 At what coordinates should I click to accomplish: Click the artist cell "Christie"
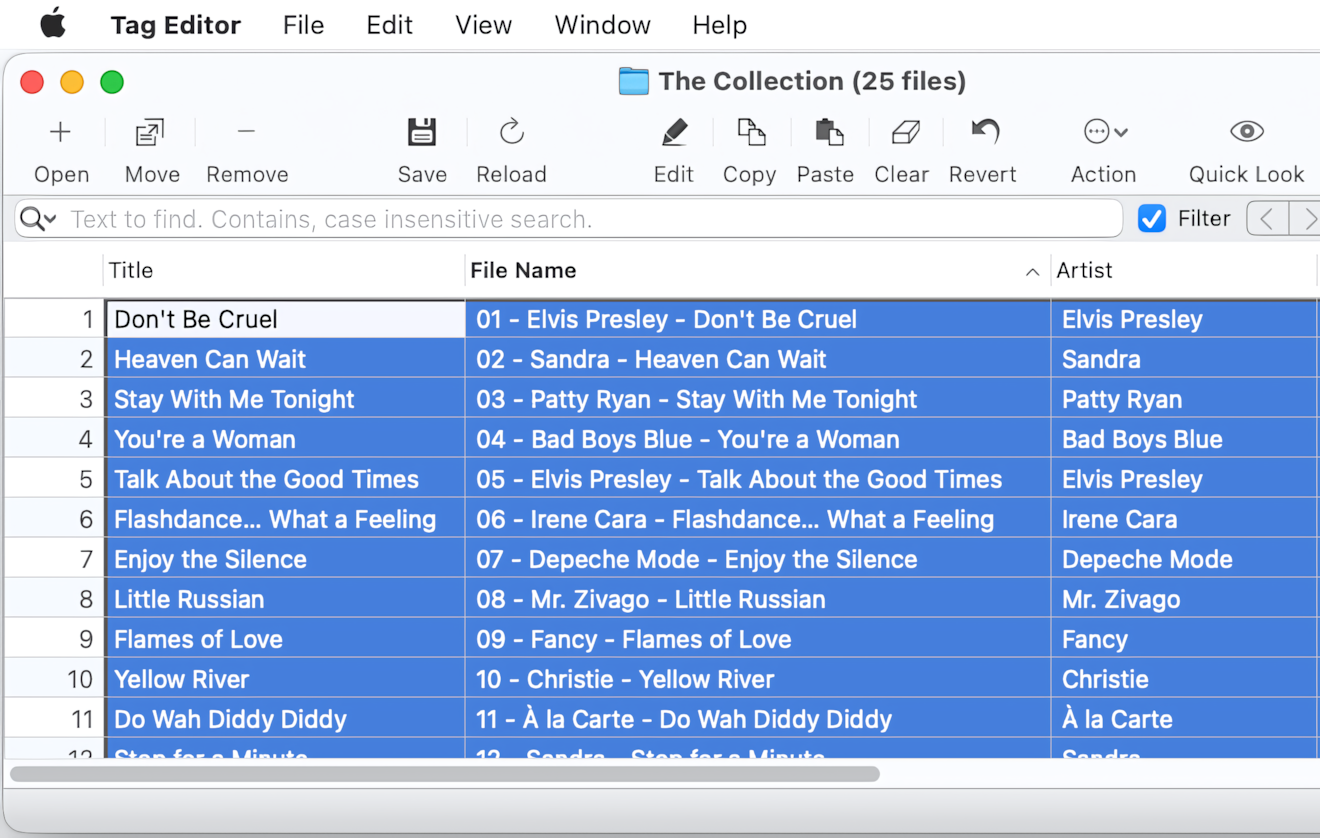coord(1184,679)
